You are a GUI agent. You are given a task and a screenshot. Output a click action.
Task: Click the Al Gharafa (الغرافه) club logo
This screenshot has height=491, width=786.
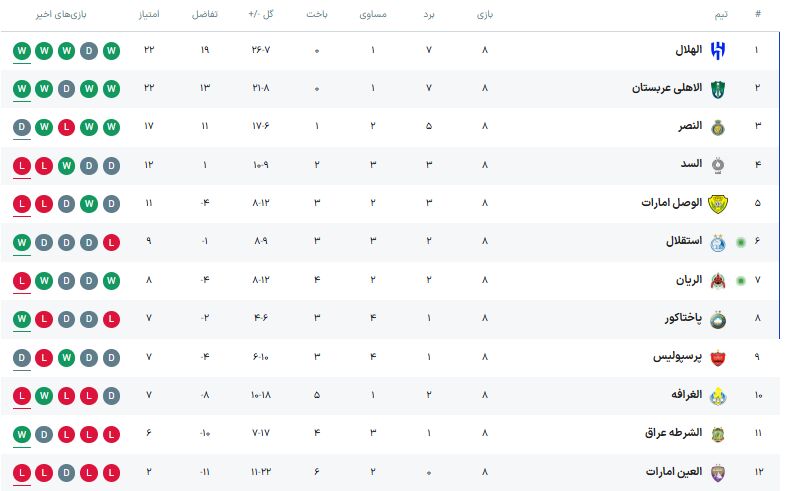717,395
